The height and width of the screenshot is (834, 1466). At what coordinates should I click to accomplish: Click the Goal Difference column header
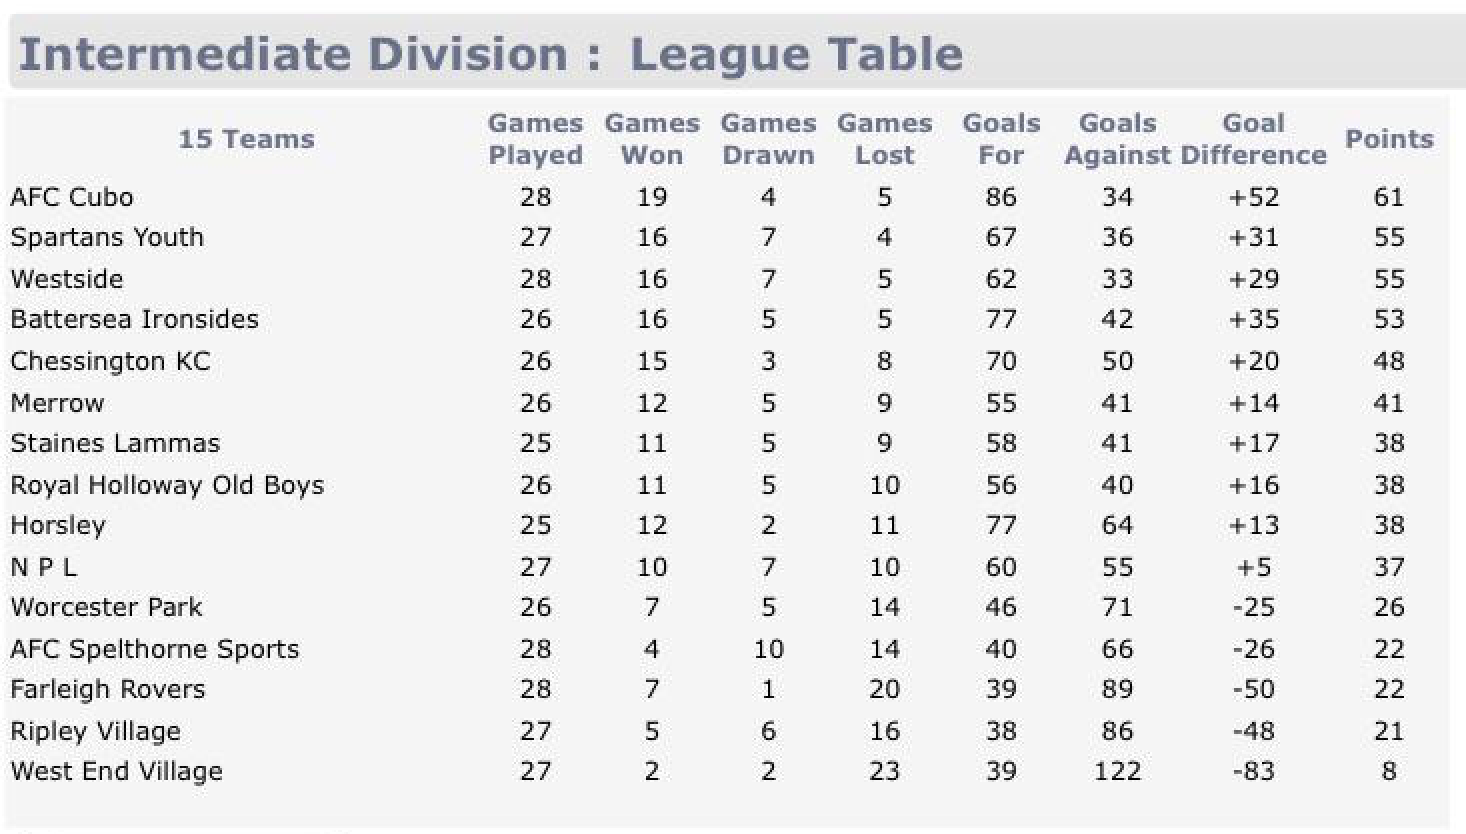click(x=1253, y=139)
